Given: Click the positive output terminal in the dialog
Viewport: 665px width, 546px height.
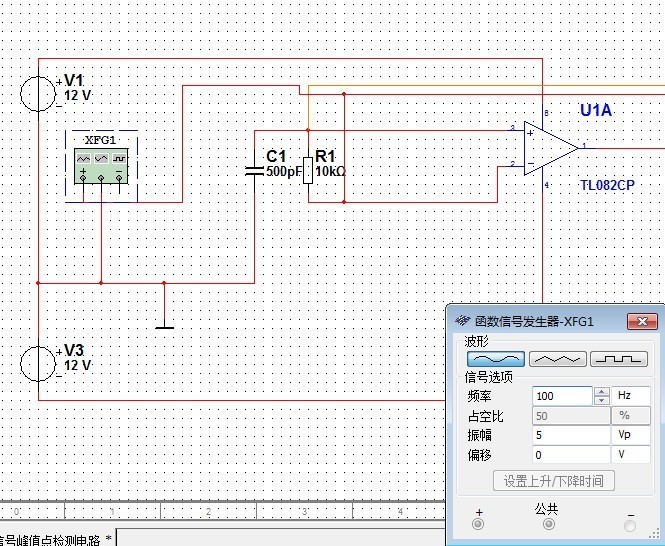Looking at the screenshot, I should pyautogui.click(x=477, y=523).
